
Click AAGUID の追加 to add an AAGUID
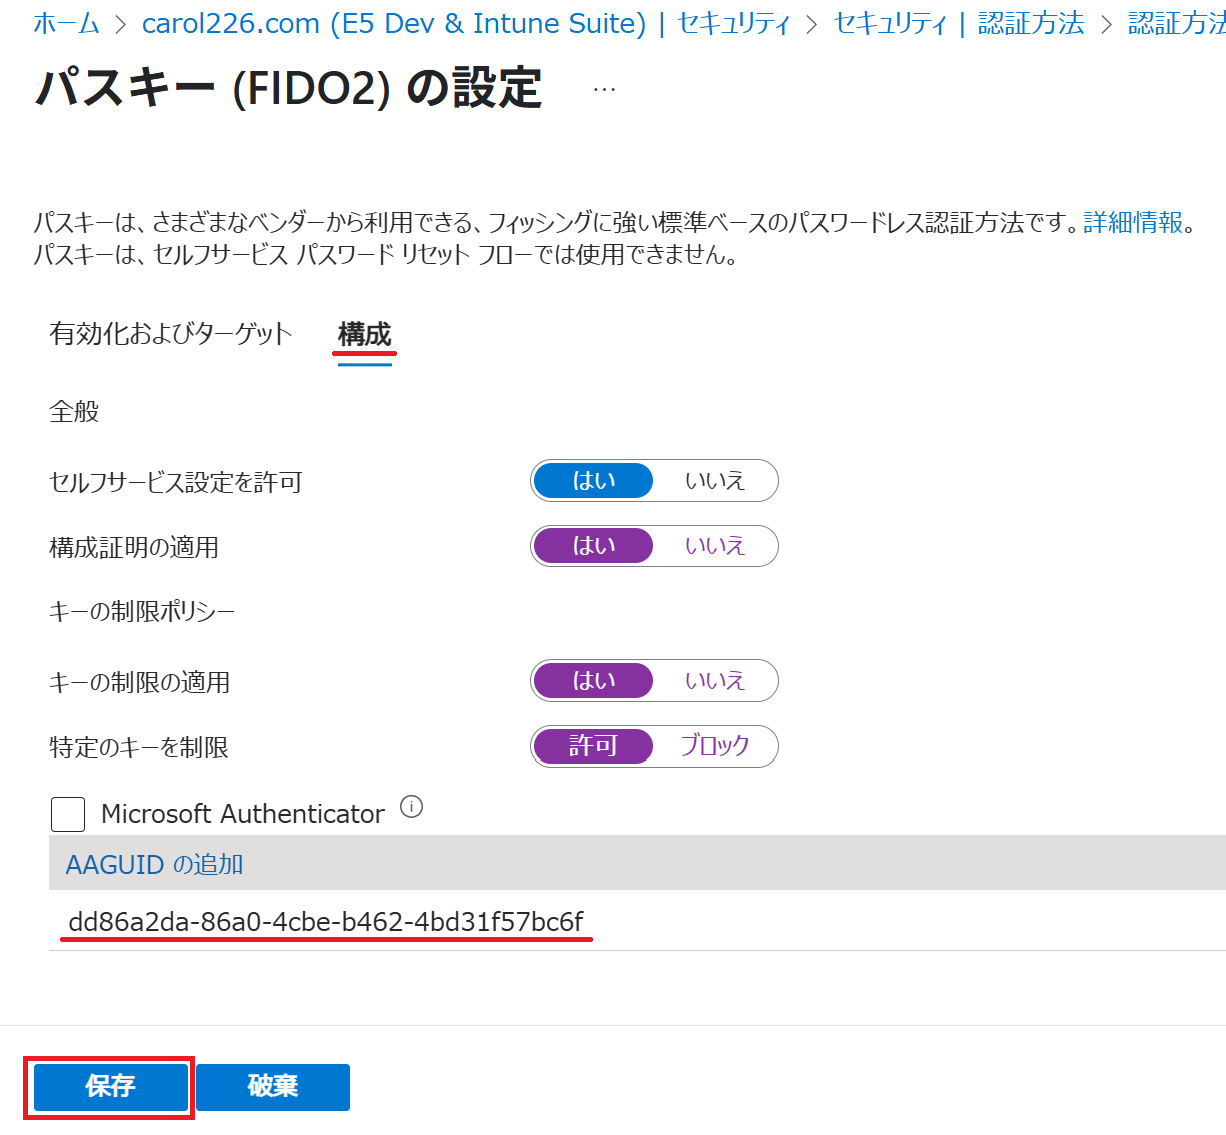click(154, 864)
